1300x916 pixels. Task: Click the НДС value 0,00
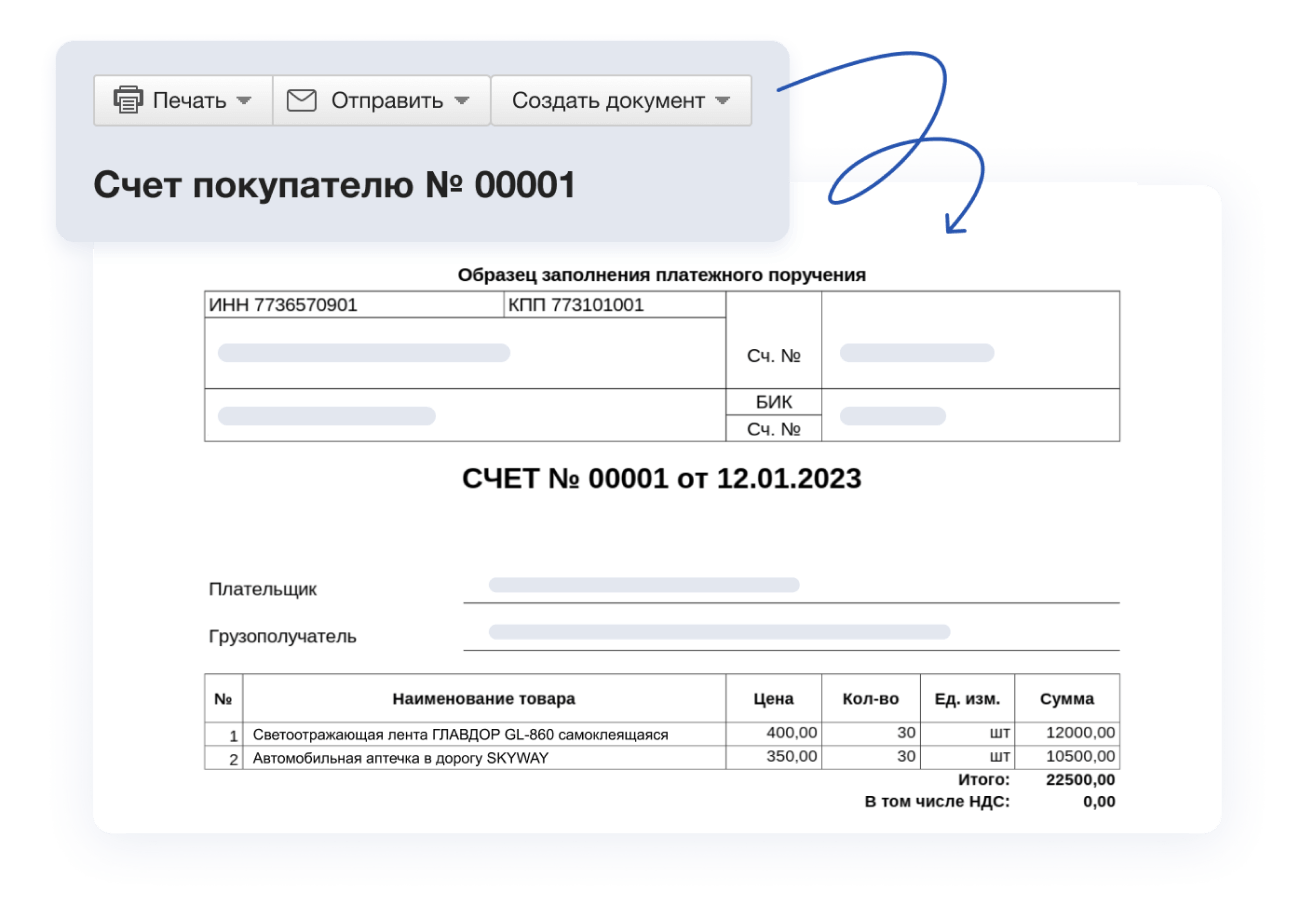[x=1099, y=802]
